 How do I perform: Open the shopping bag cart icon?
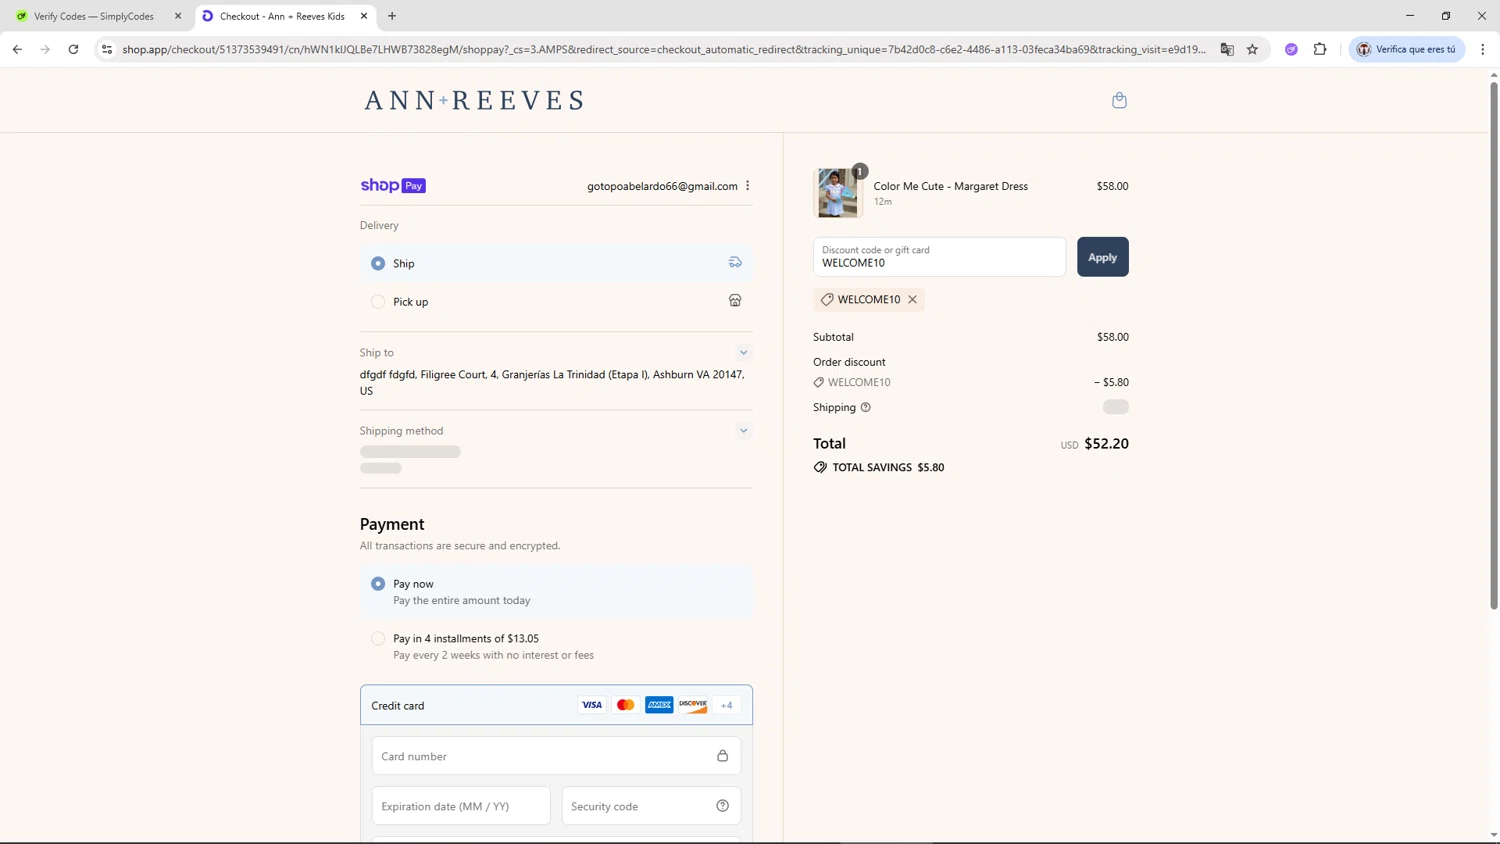1119,100
